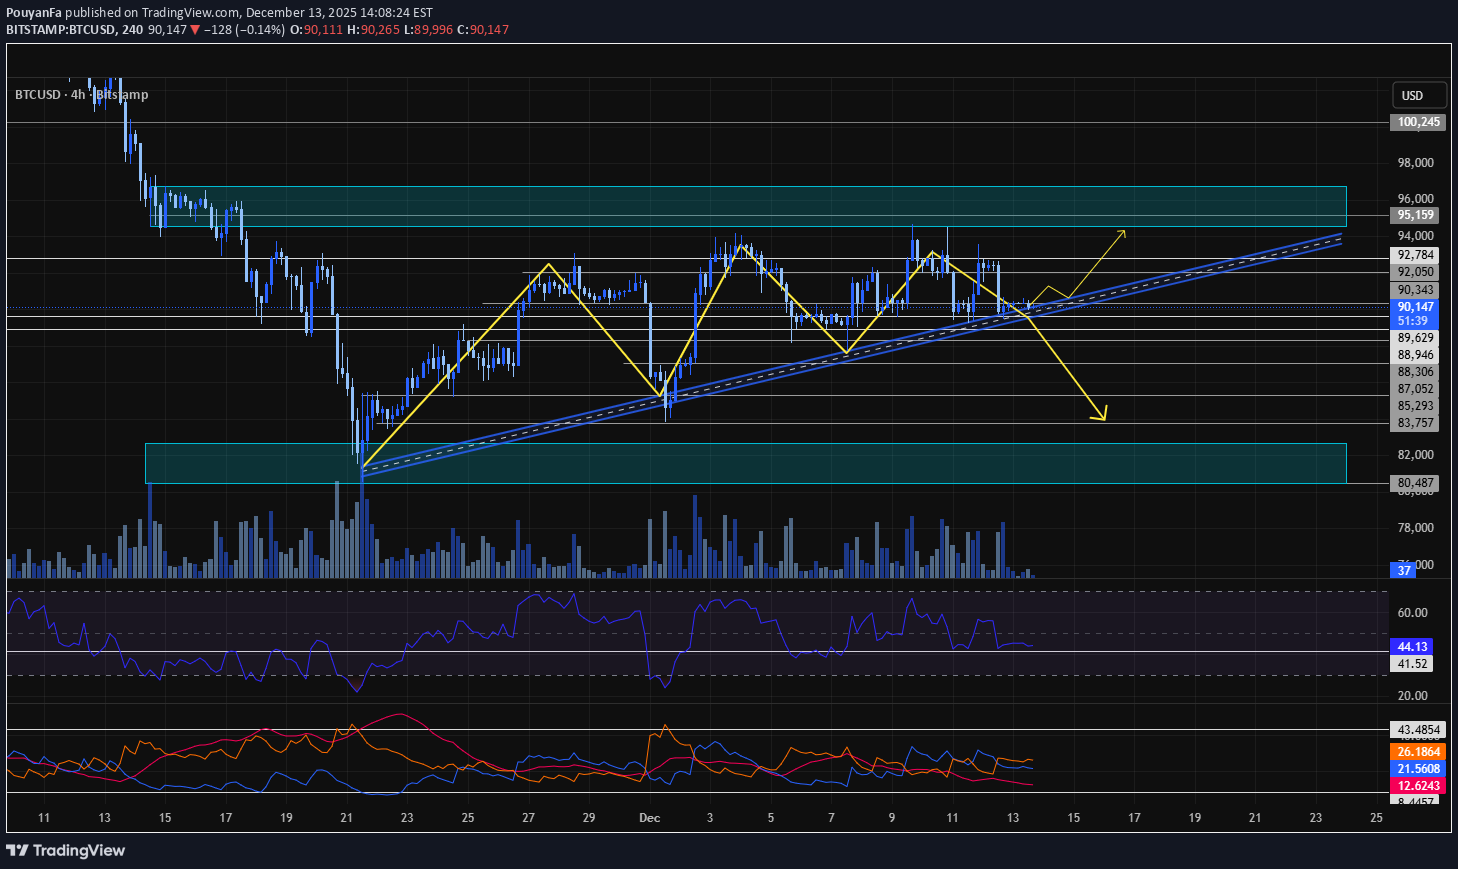Screen dimensions: 1458x869
Task: Click the PouyanFa author name in header
Action: tap(33, 13)
